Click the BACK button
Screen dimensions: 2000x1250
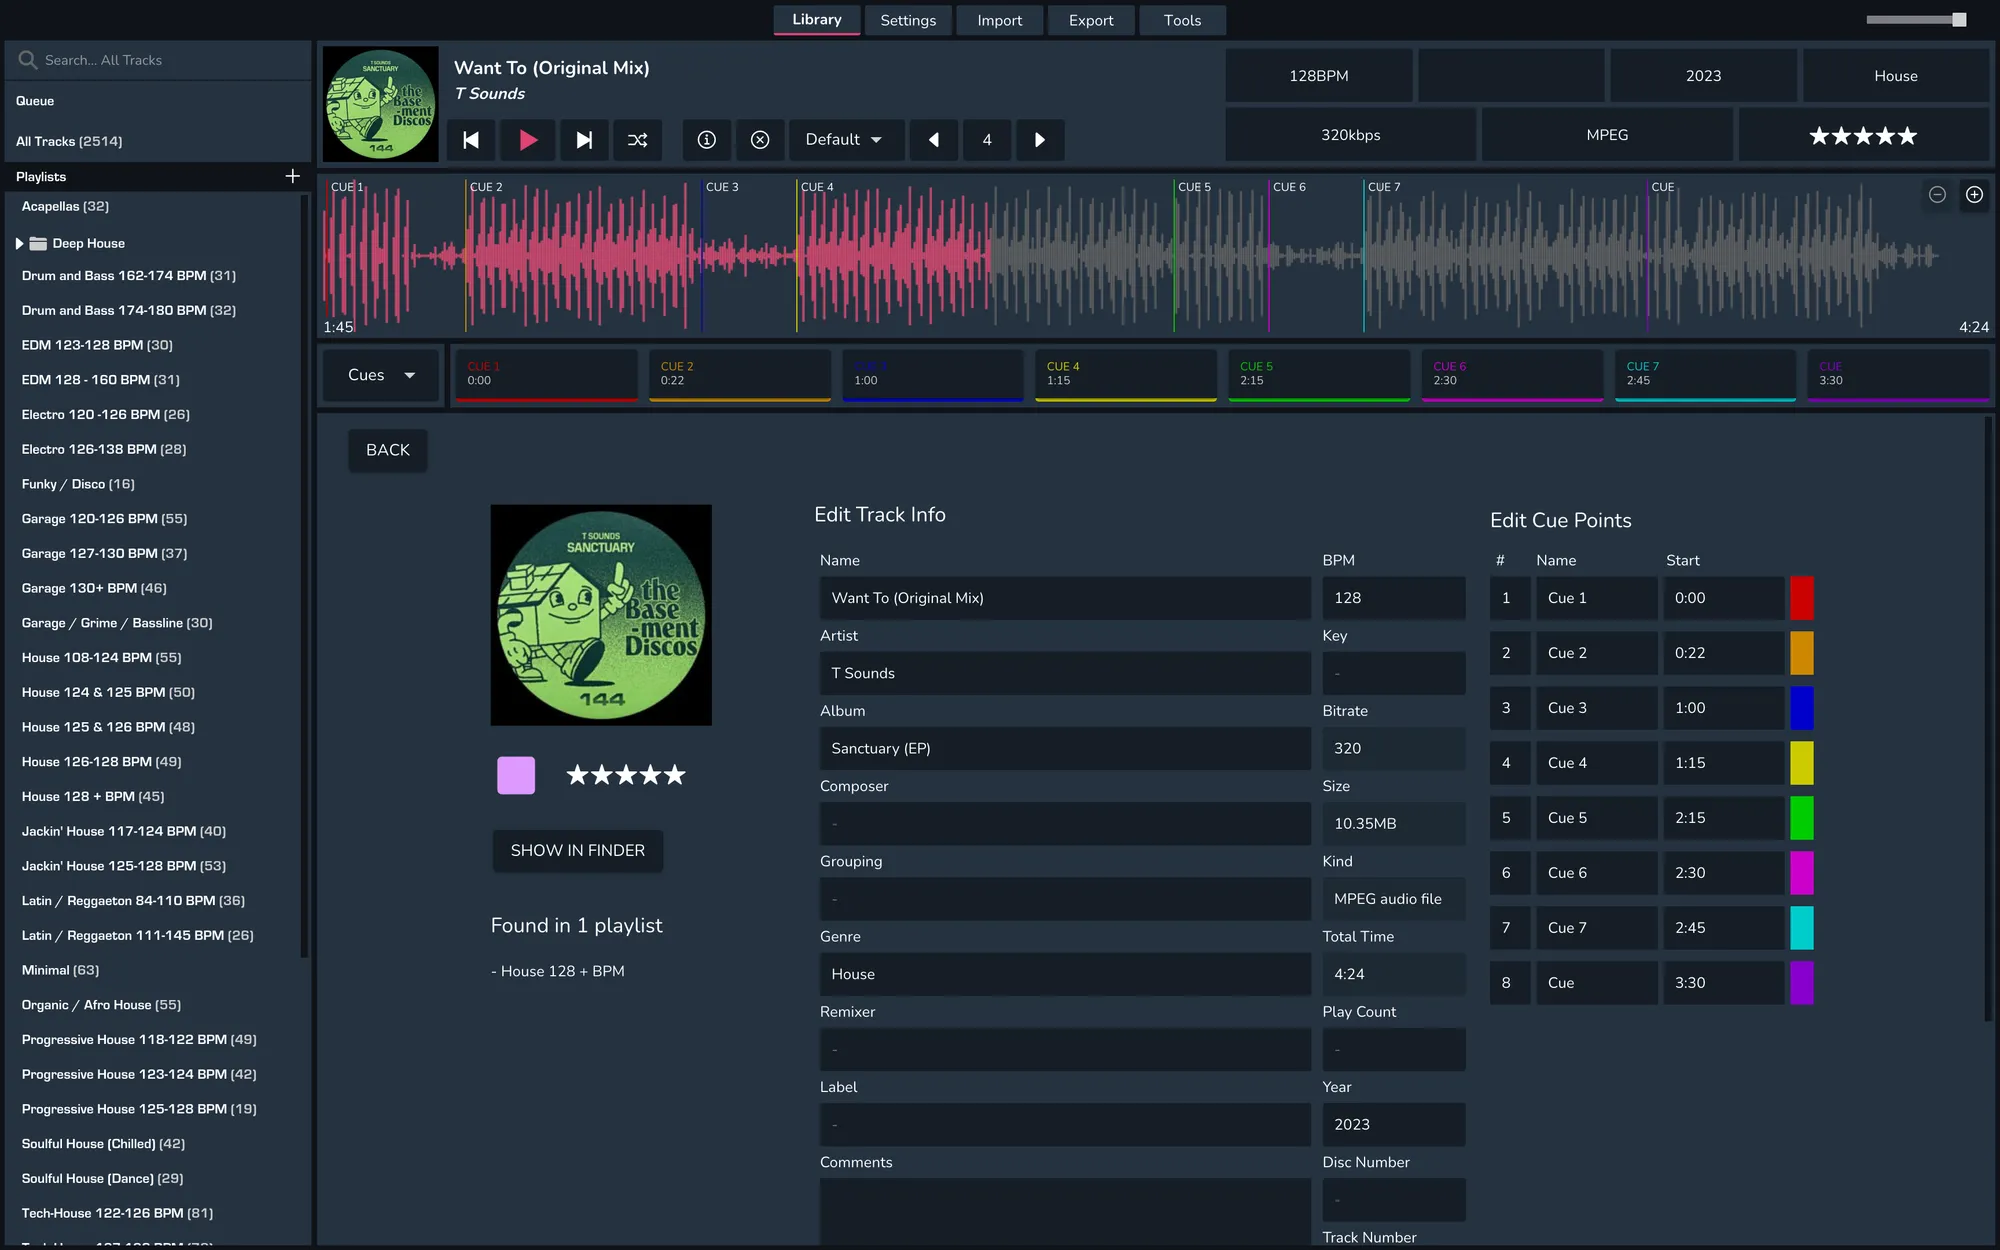[388, 450]
